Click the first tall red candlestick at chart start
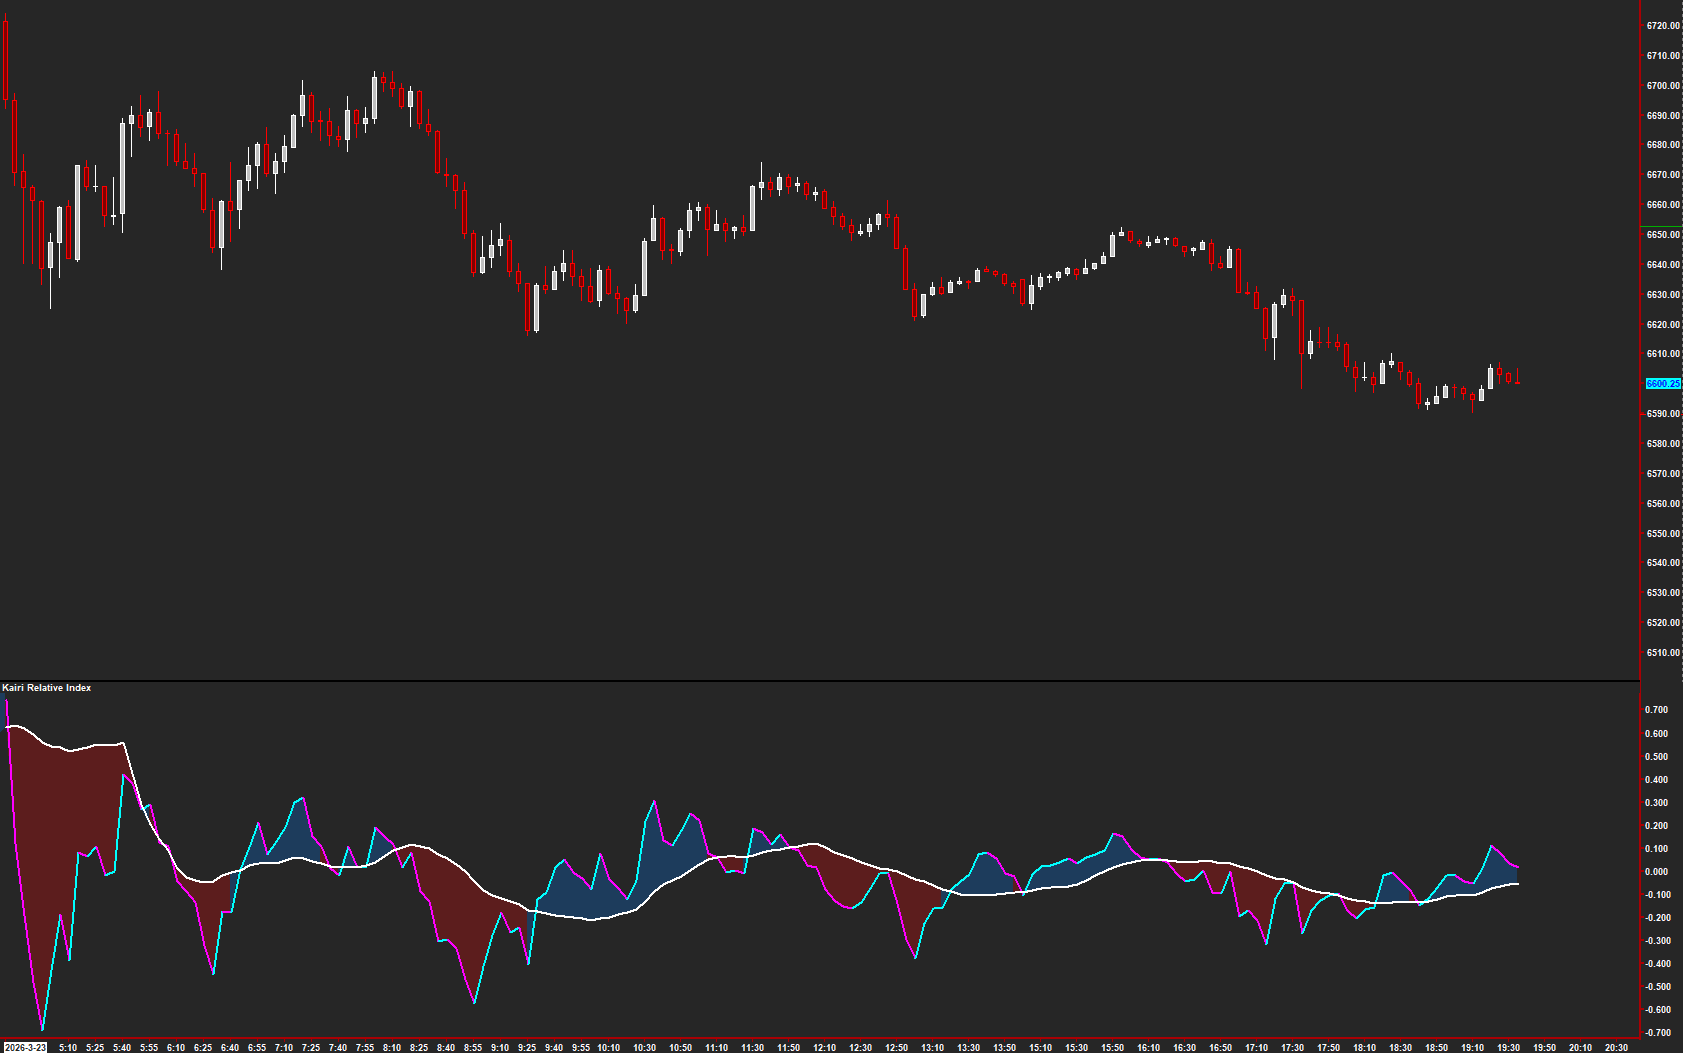Viewport: 1683px width, 1053px height. click(x=6, y=60)
